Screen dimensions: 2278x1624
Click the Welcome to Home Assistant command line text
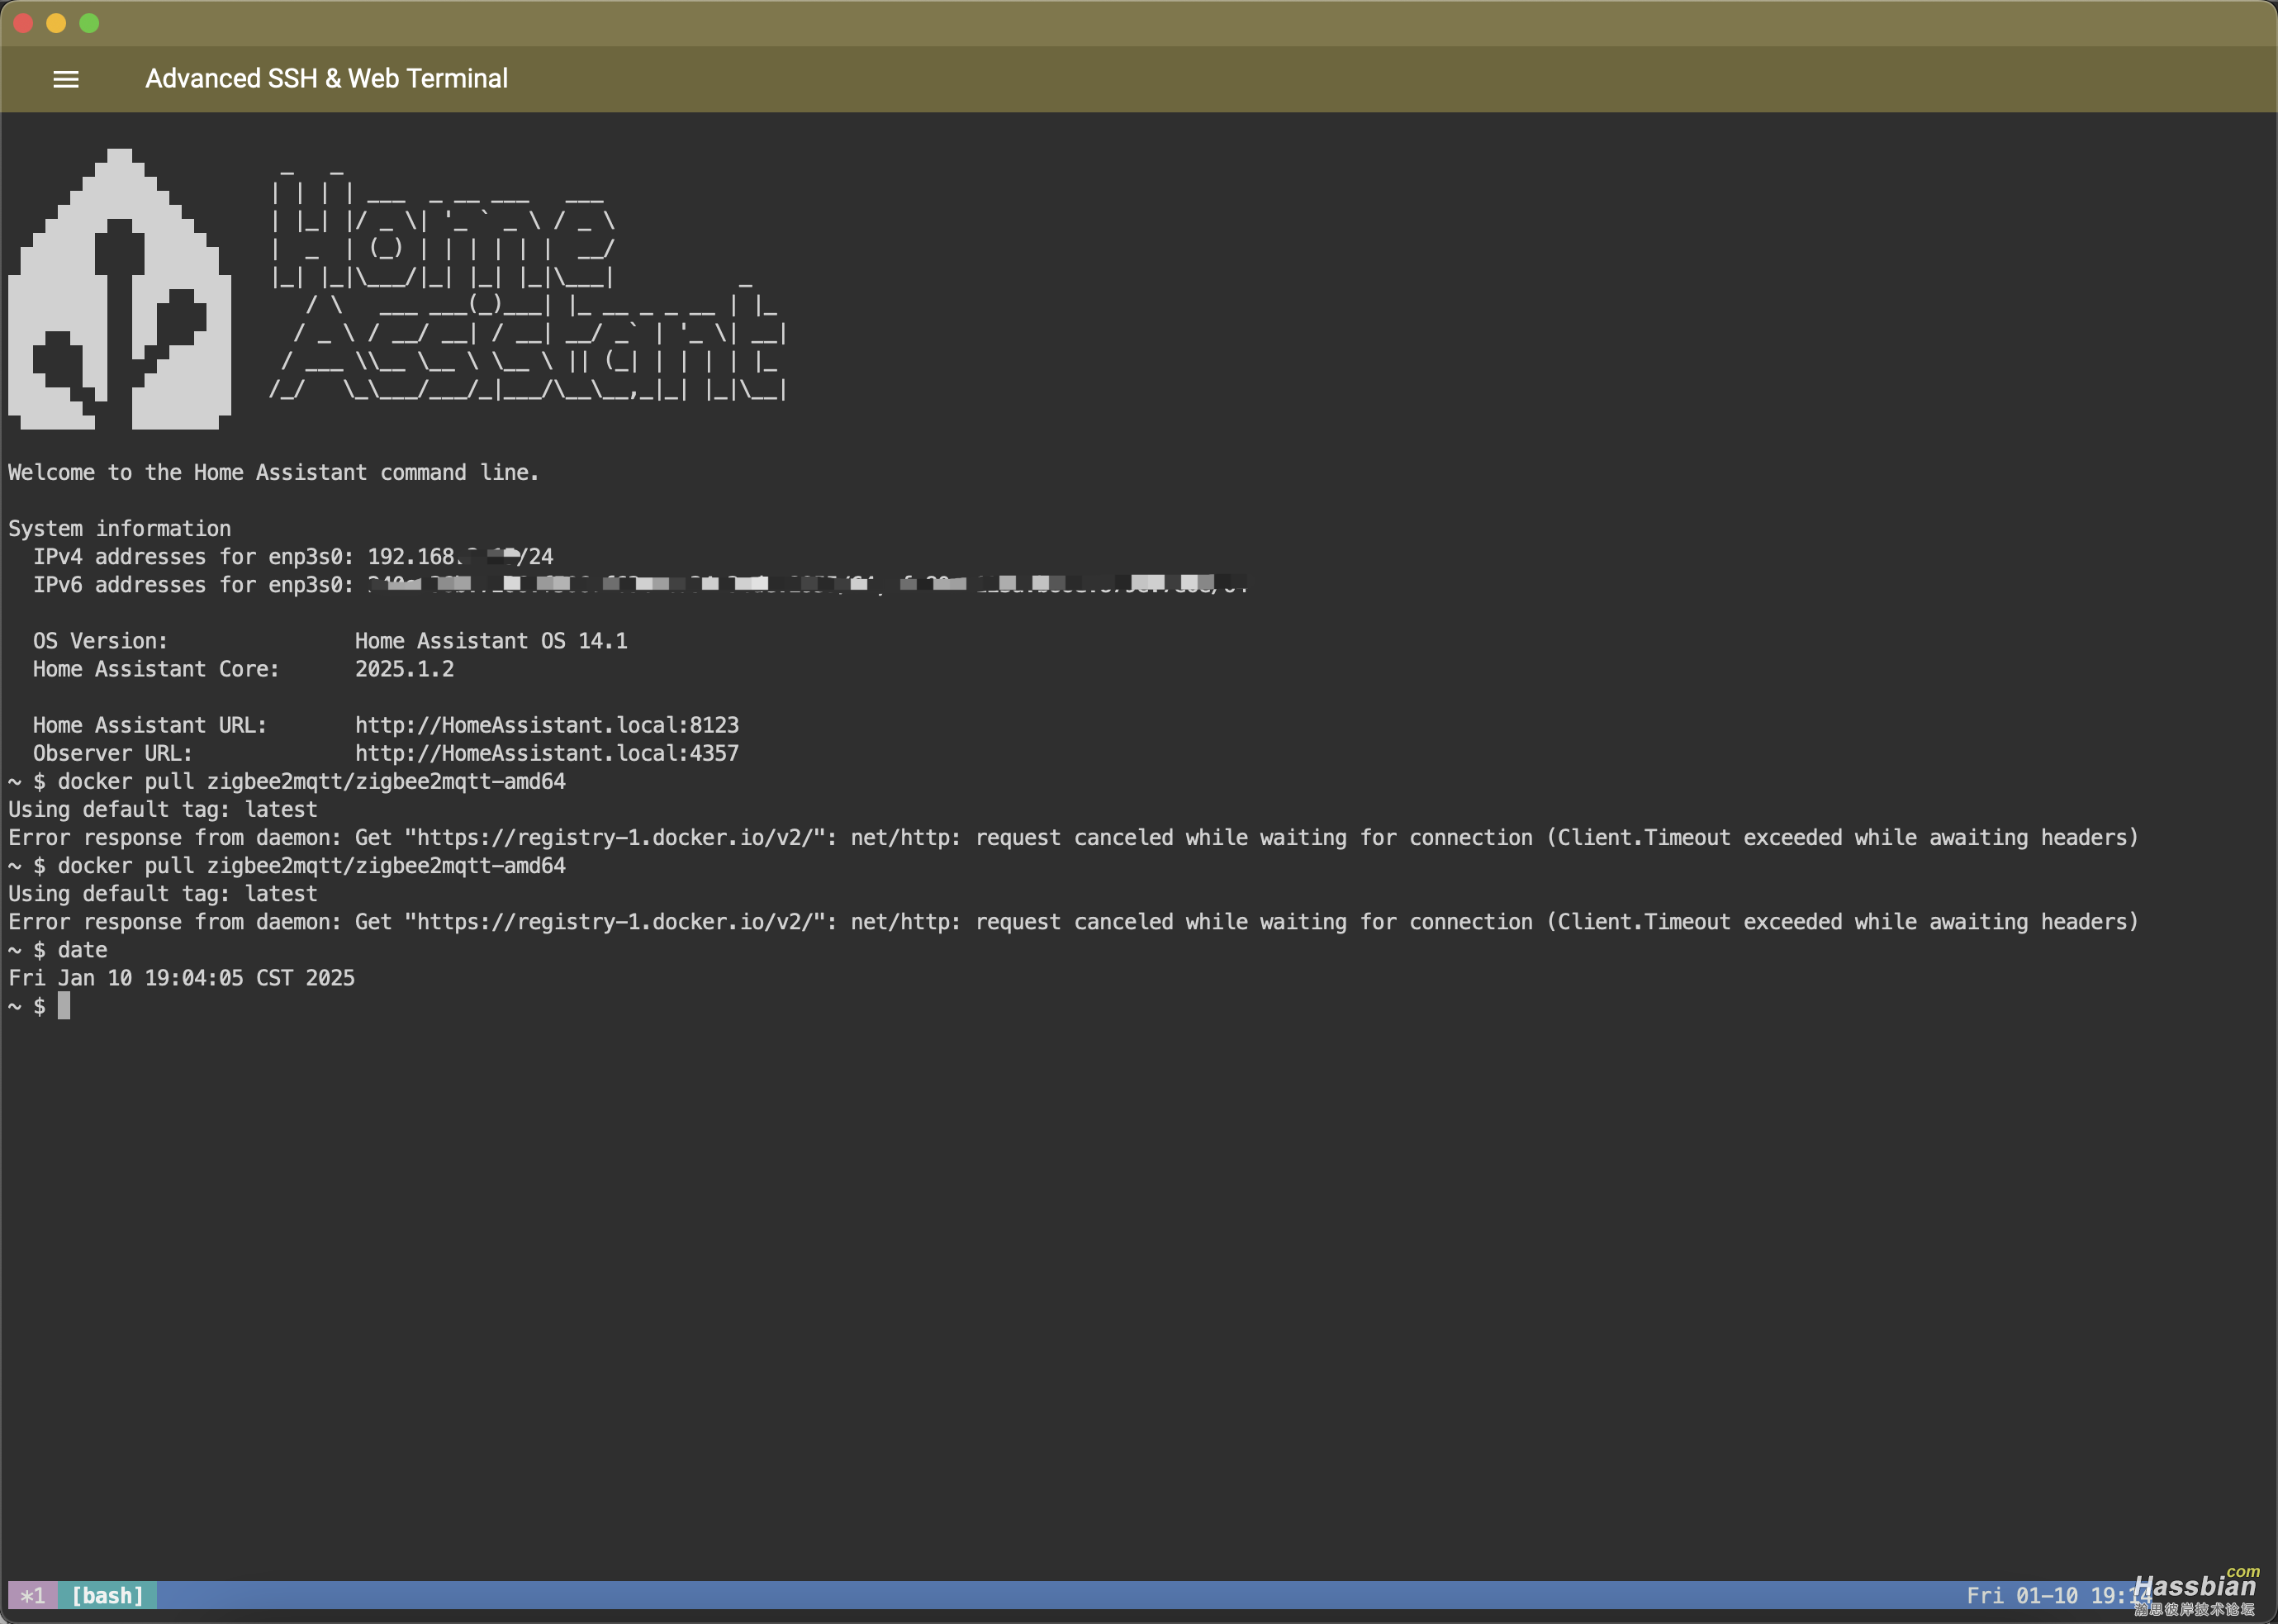click(x=274, y=472)
